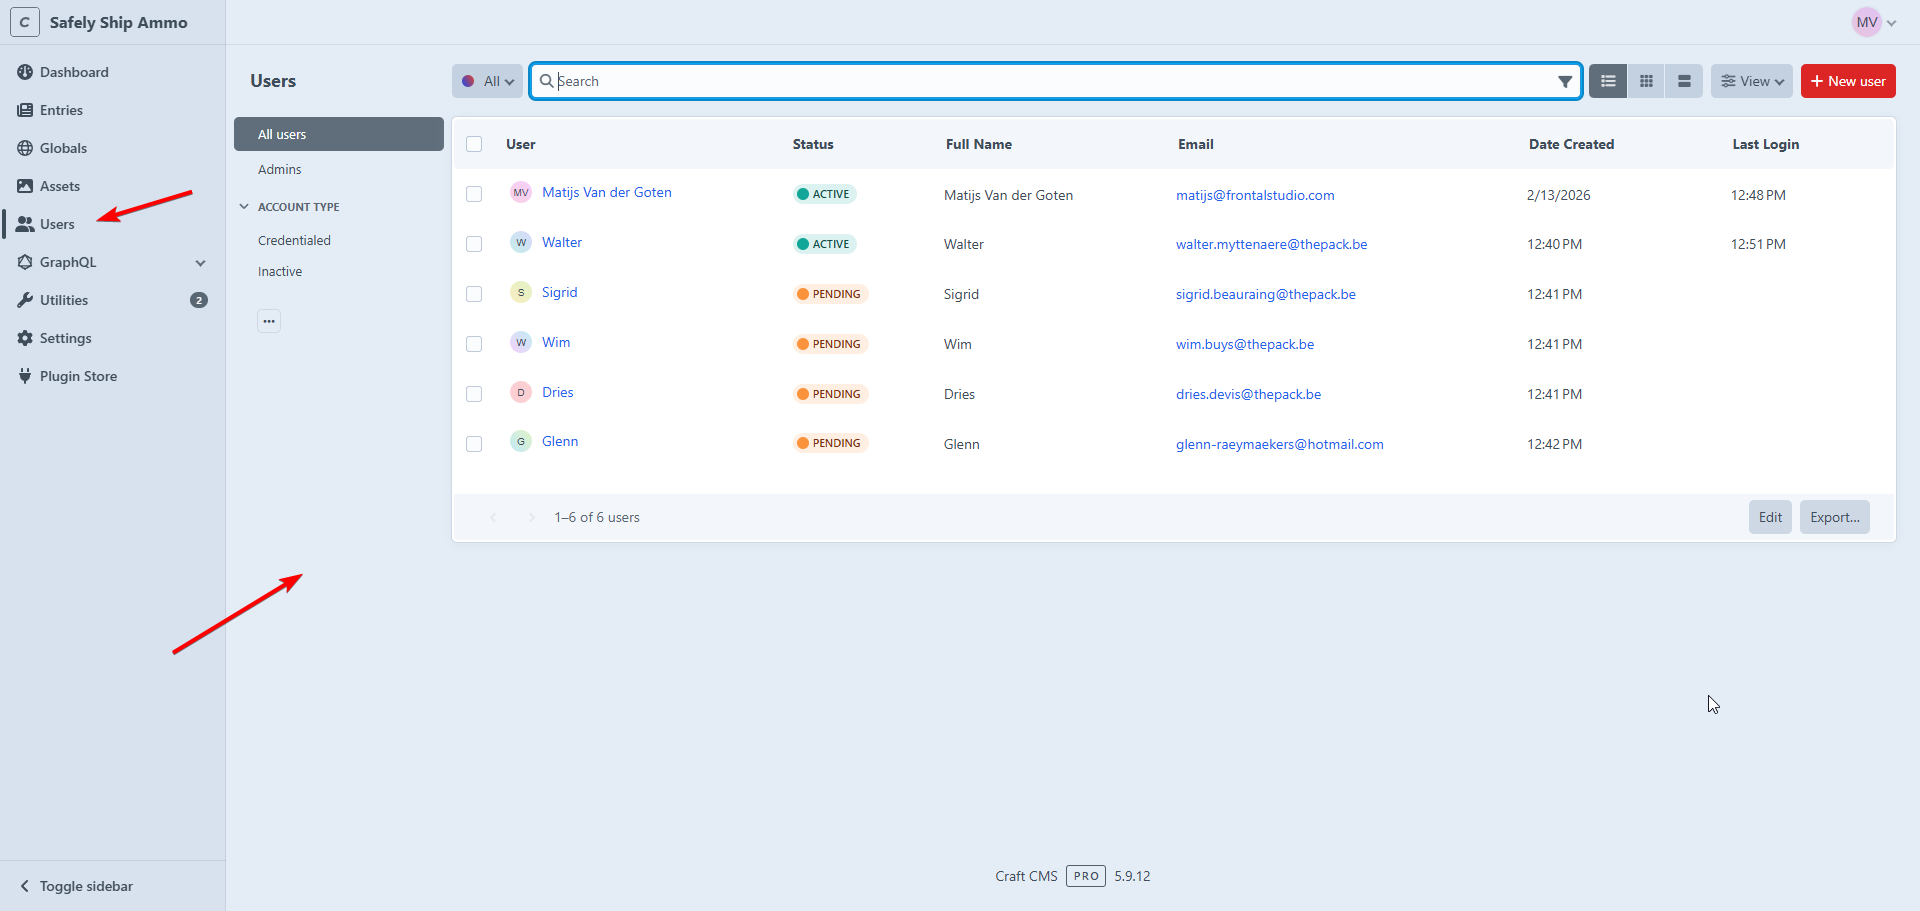Go to next page arrow
This screenshot has height=911, width=1920.
tap(531, 517)
